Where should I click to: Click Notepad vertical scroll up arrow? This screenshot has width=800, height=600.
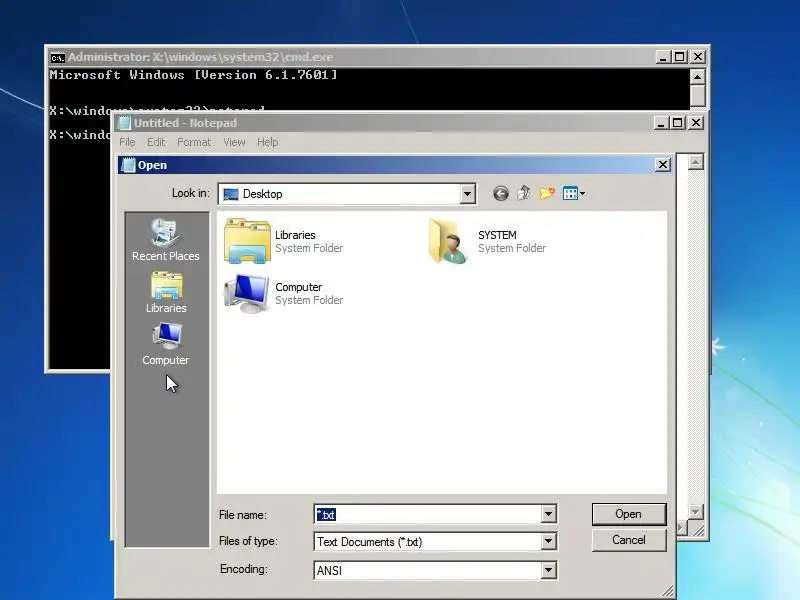coord(696,162)
